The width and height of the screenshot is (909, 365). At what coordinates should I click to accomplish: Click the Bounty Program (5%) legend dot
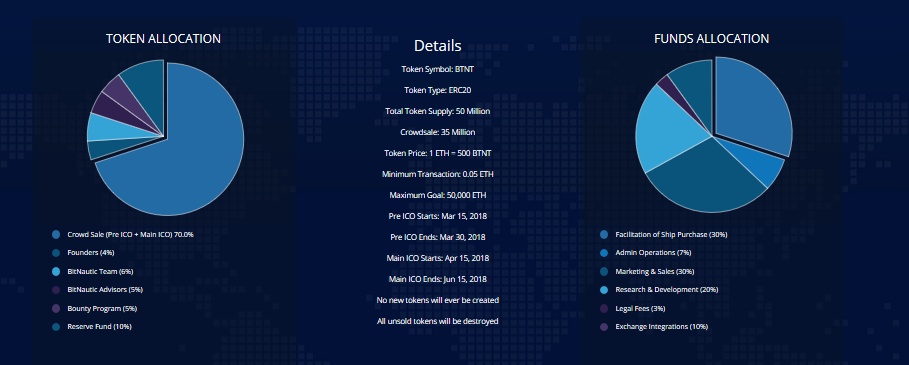click(x=56, y=308)
